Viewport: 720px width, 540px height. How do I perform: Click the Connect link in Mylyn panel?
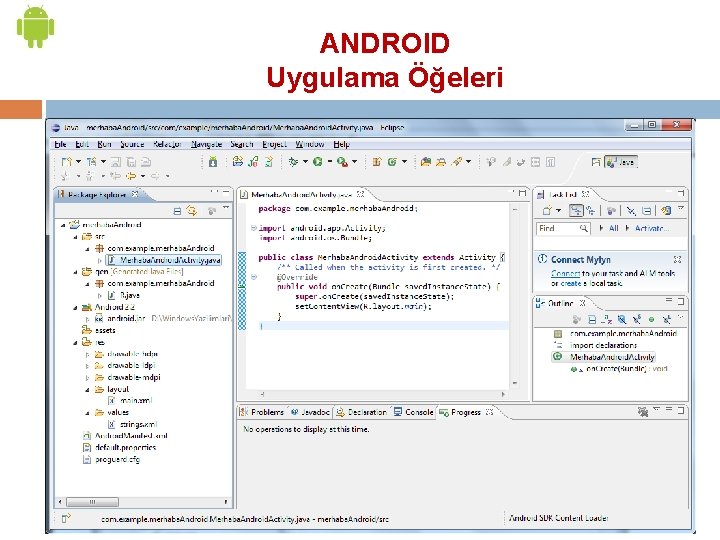[565, 273]
